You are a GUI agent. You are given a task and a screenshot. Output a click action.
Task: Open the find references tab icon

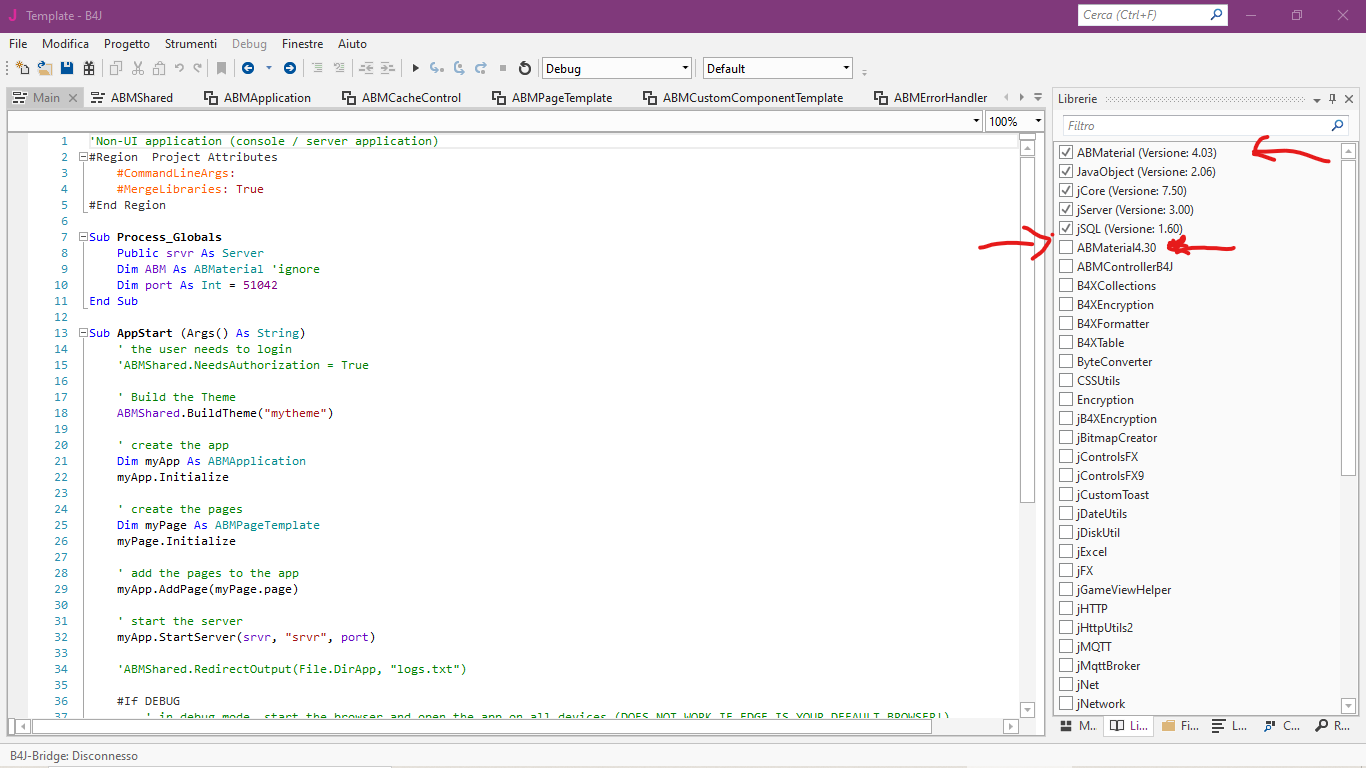(x=1282, y=726)
